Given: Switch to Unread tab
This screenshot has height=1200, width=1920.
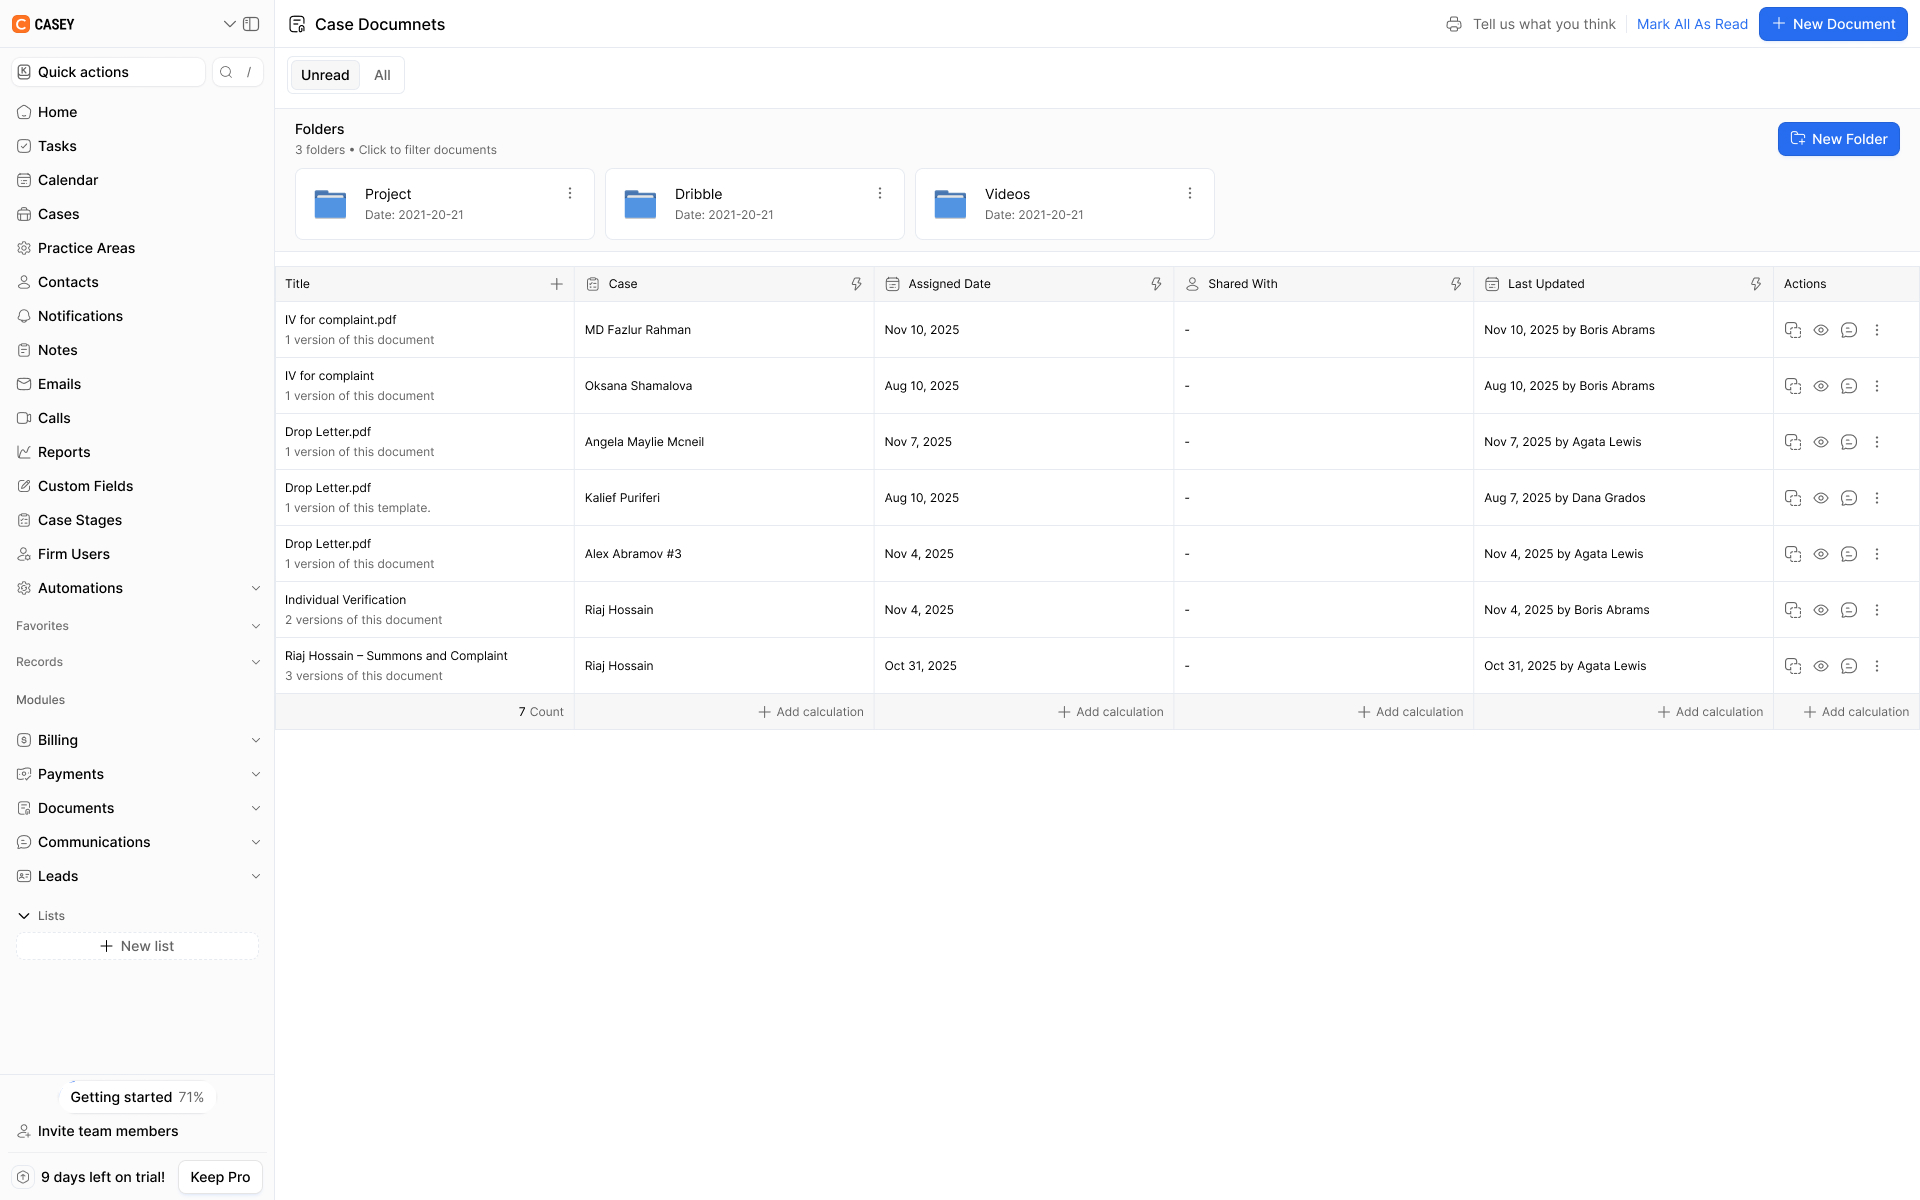Looking at the screenshot, I should tap(325, 75).
